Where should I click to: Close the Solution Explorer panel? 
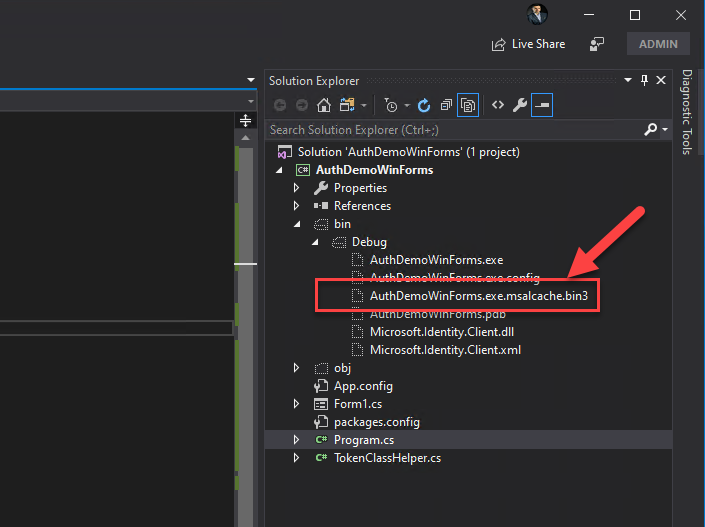coord(661,80)
